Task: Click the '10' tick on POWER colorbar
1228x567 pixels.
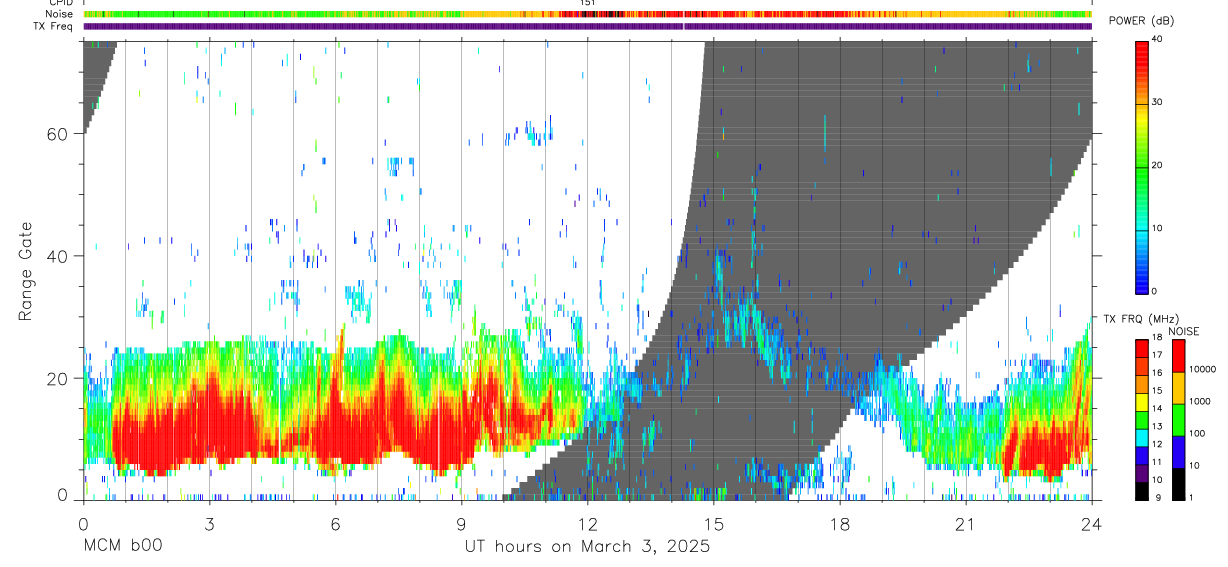Action: 1159,228
